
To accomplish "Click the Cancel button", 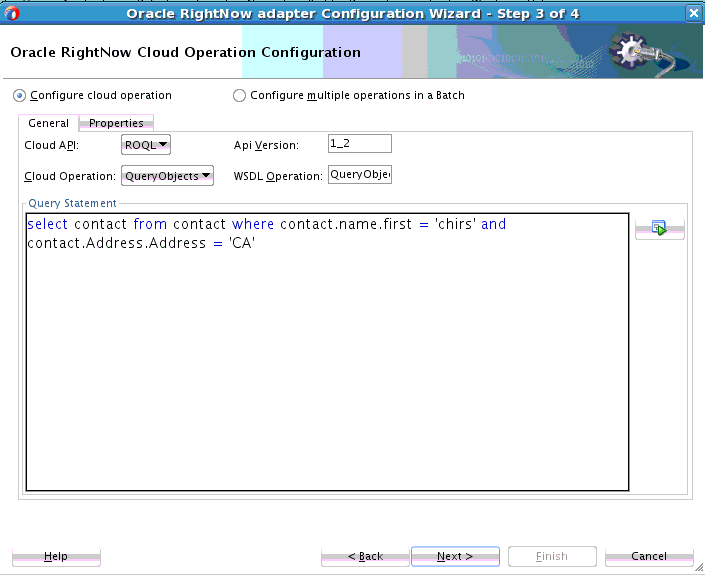I will point(649,557).
